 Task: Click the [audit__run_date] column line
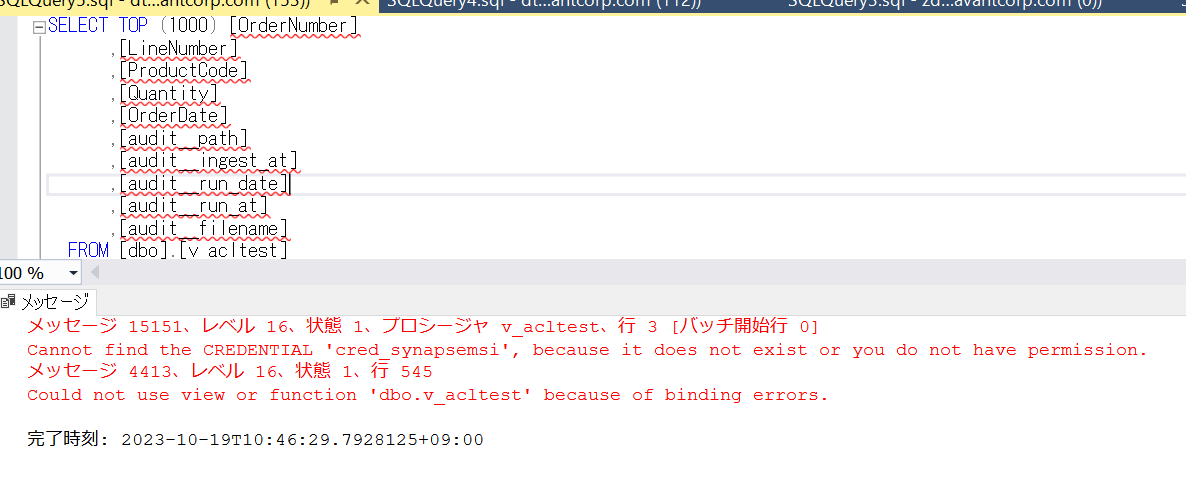[x=204, y=184]
